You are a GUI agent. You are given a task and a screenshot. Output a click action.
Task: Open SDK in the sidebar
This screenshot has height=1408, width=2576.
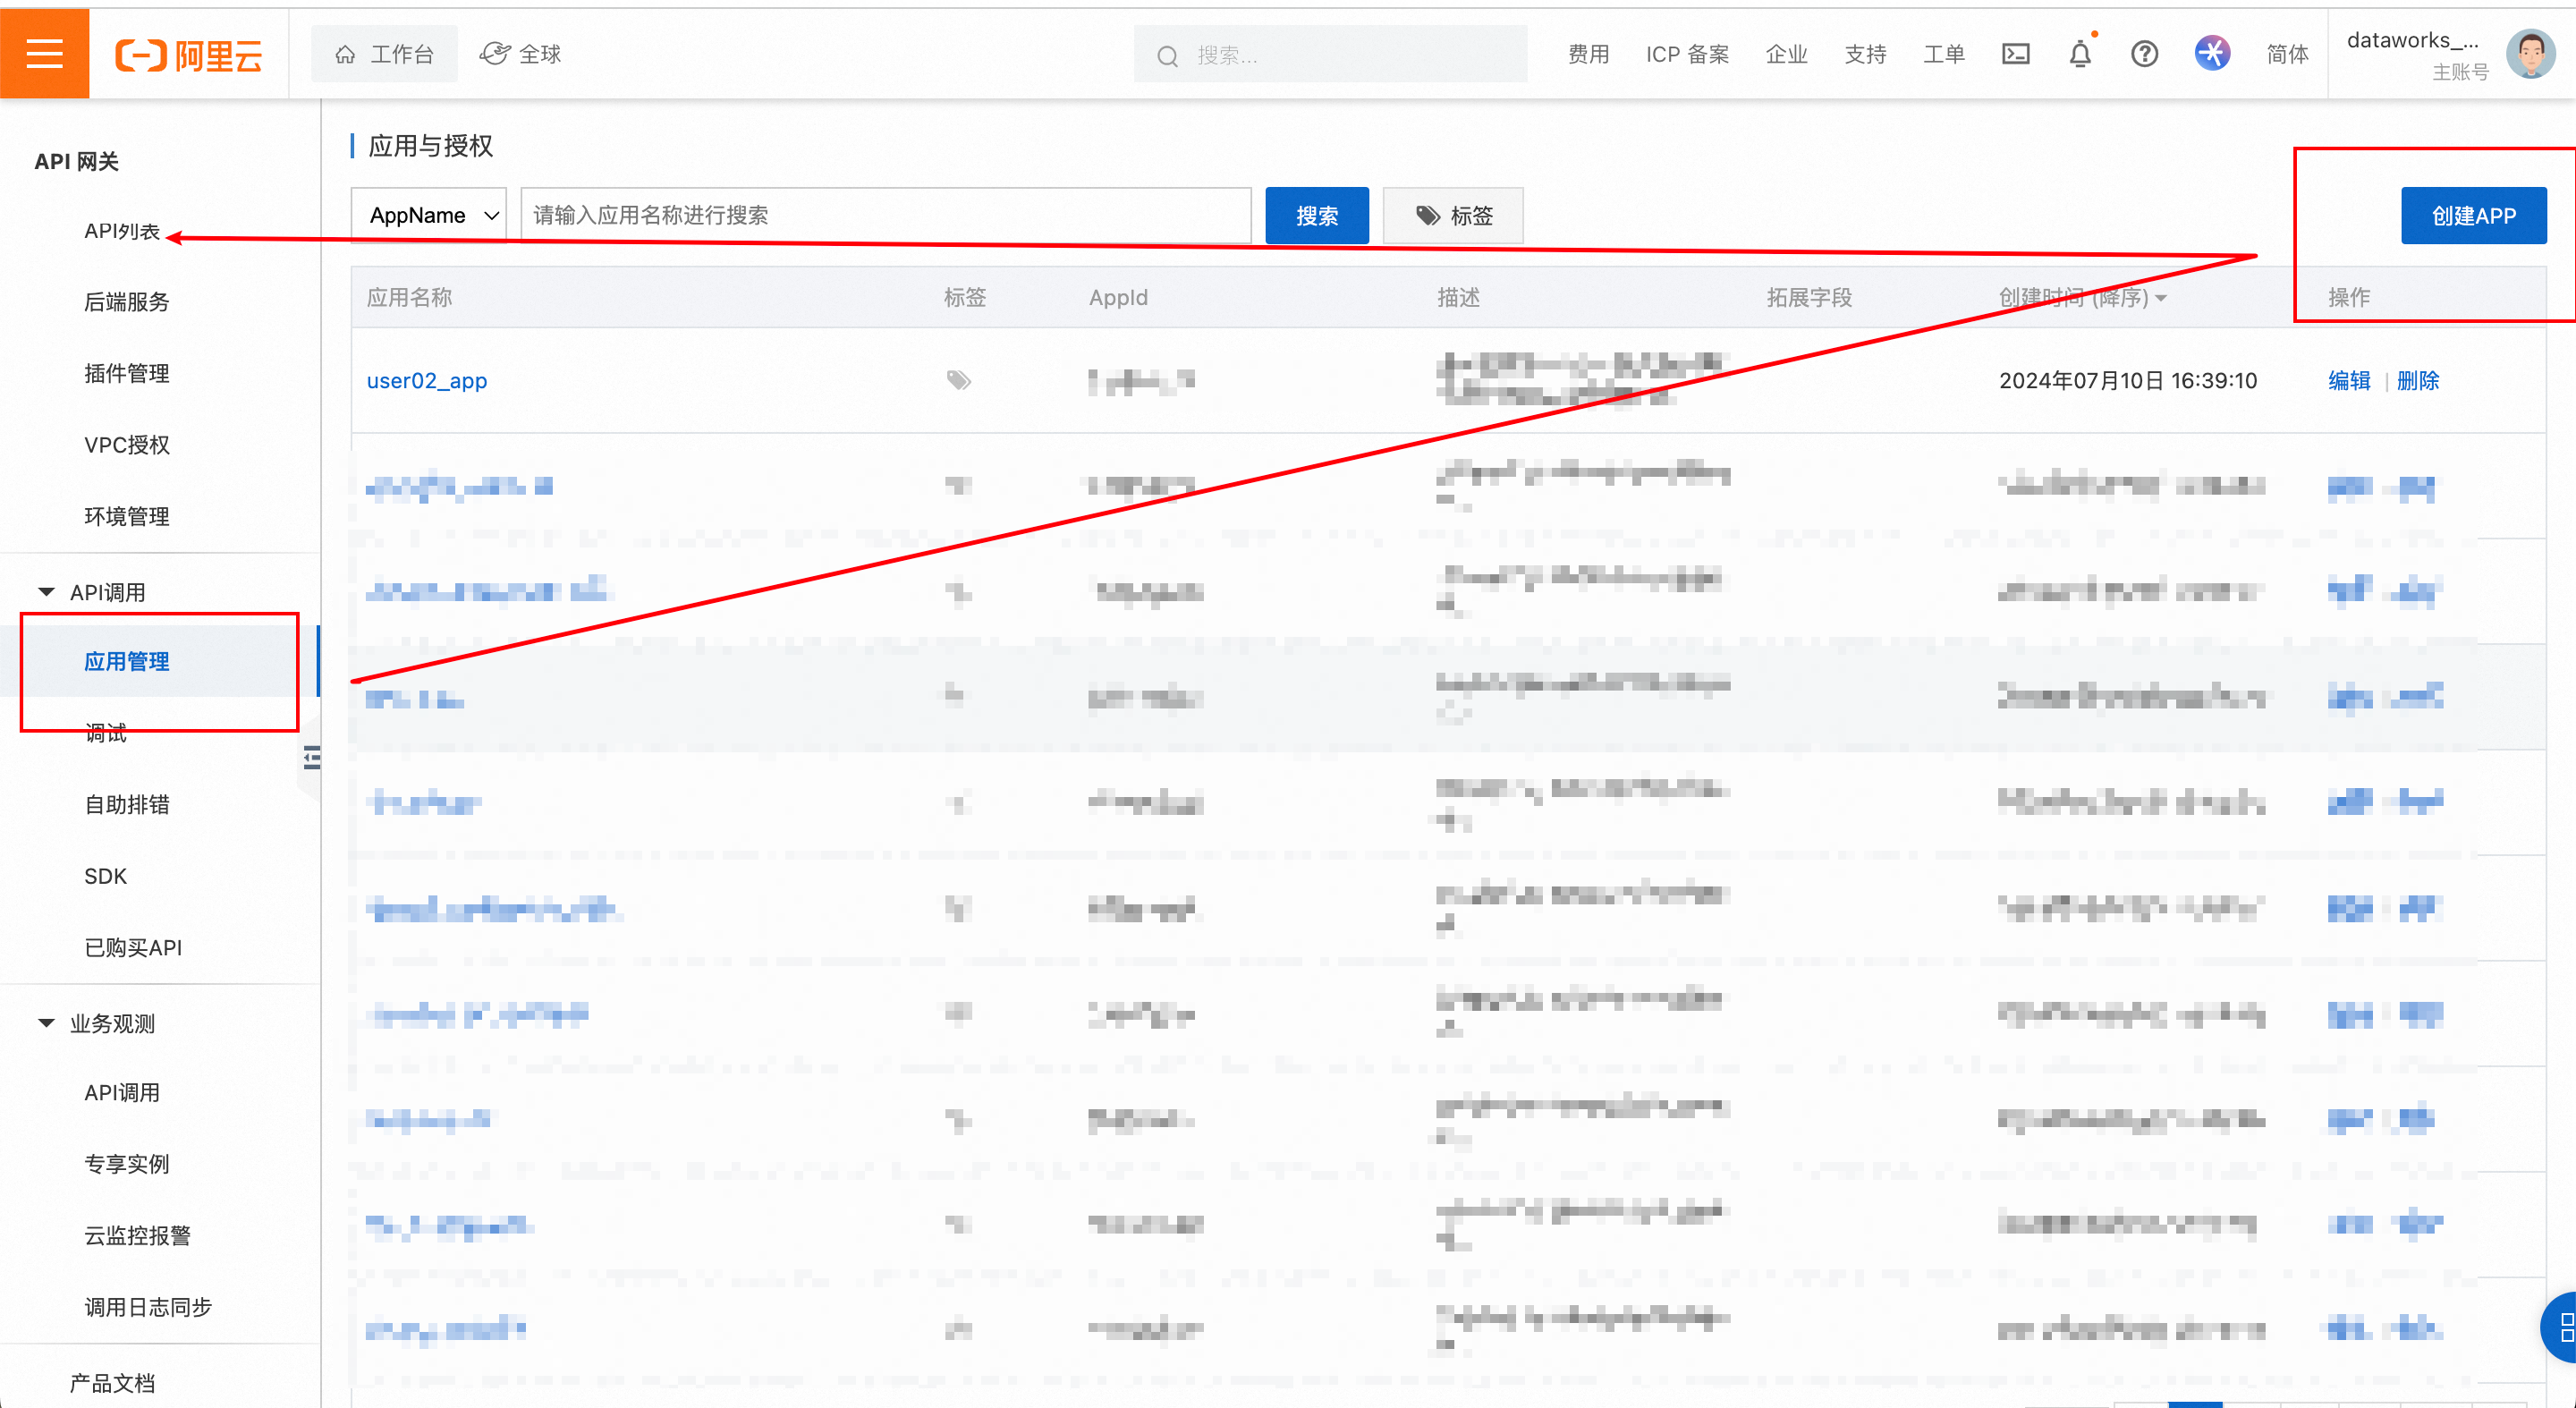(x=105, y=876)
